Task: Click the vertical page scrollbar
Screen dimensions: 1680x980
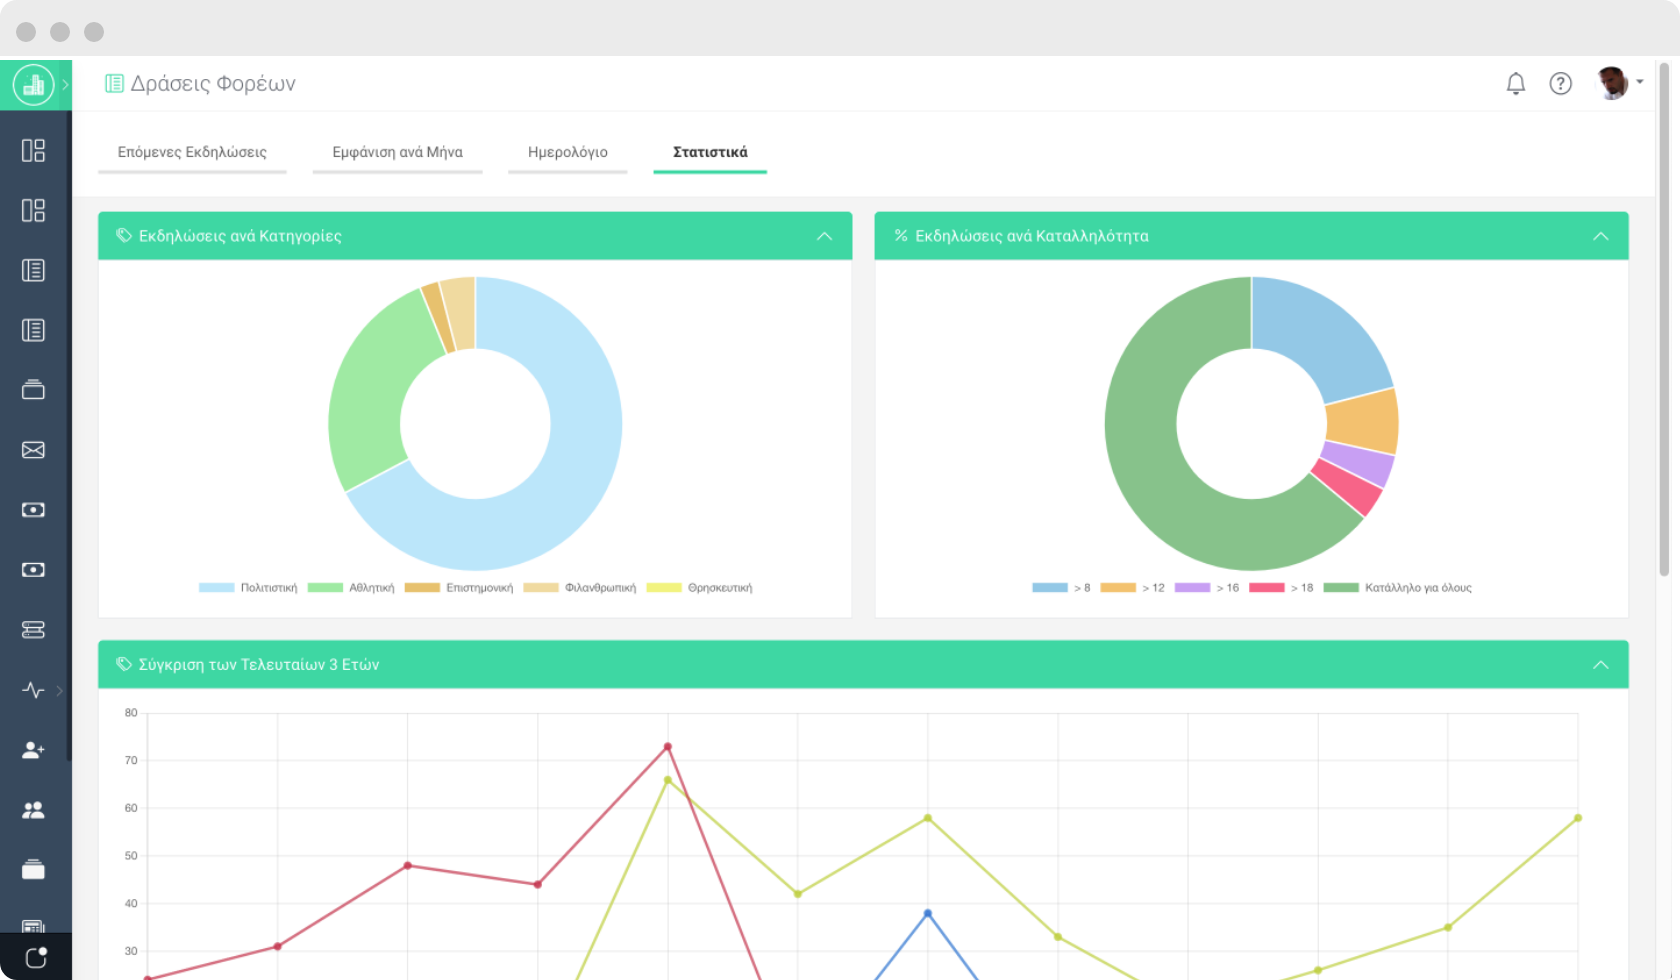Action: (x=1664, y=320)
